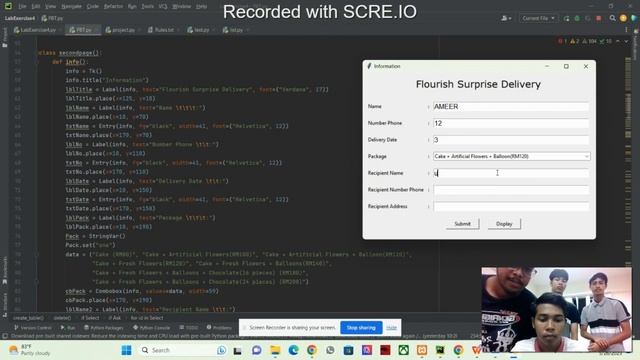The image size is (640, 360).
Task: Open the weather widget showing Partly cloudy
Action: coord(29,350)
